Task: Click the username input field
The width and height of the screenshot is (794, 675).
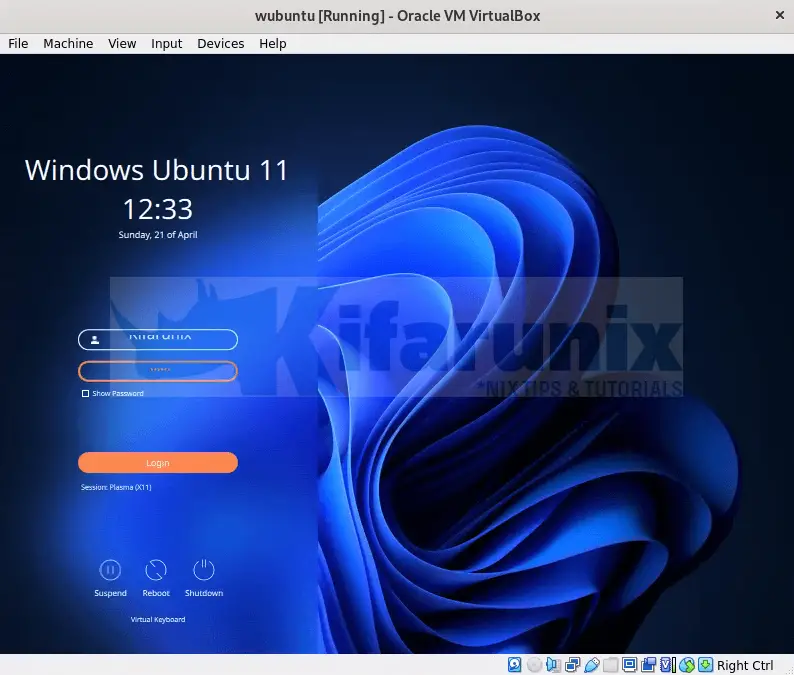Action: coord(158,339)
